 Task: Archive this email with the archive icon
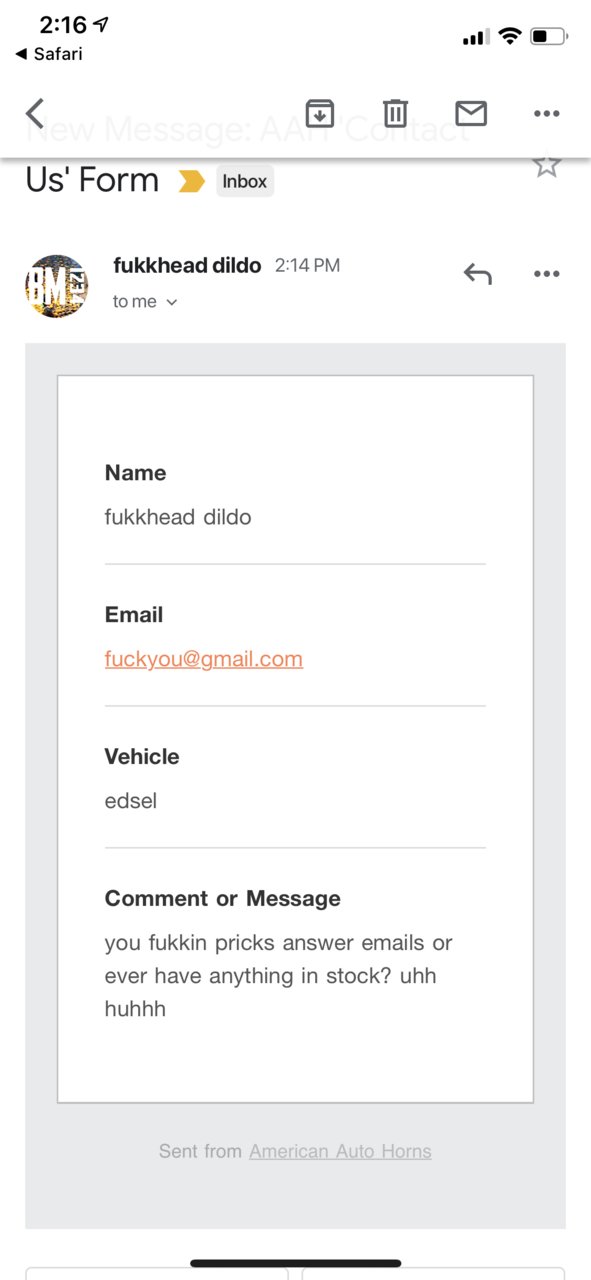320,113
